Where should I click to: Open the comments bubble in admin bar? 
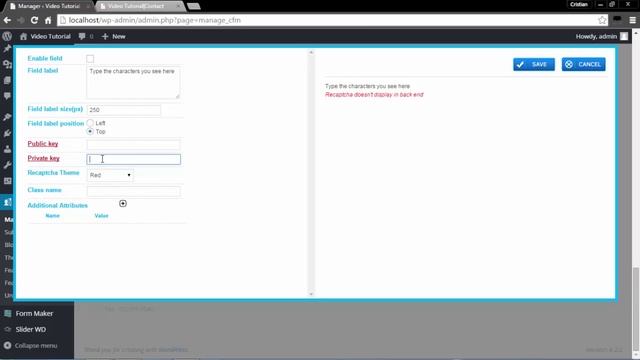[x=86, y=36]
